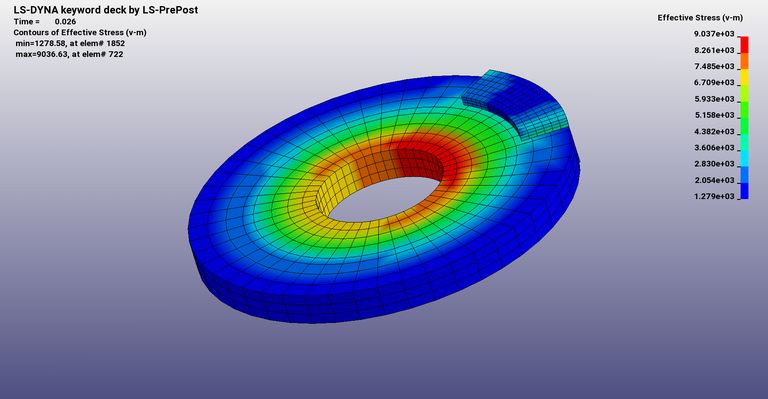The image size is (768, 399).
Task: Select the cyan band of the color legend
Action: tap(744, 158)
